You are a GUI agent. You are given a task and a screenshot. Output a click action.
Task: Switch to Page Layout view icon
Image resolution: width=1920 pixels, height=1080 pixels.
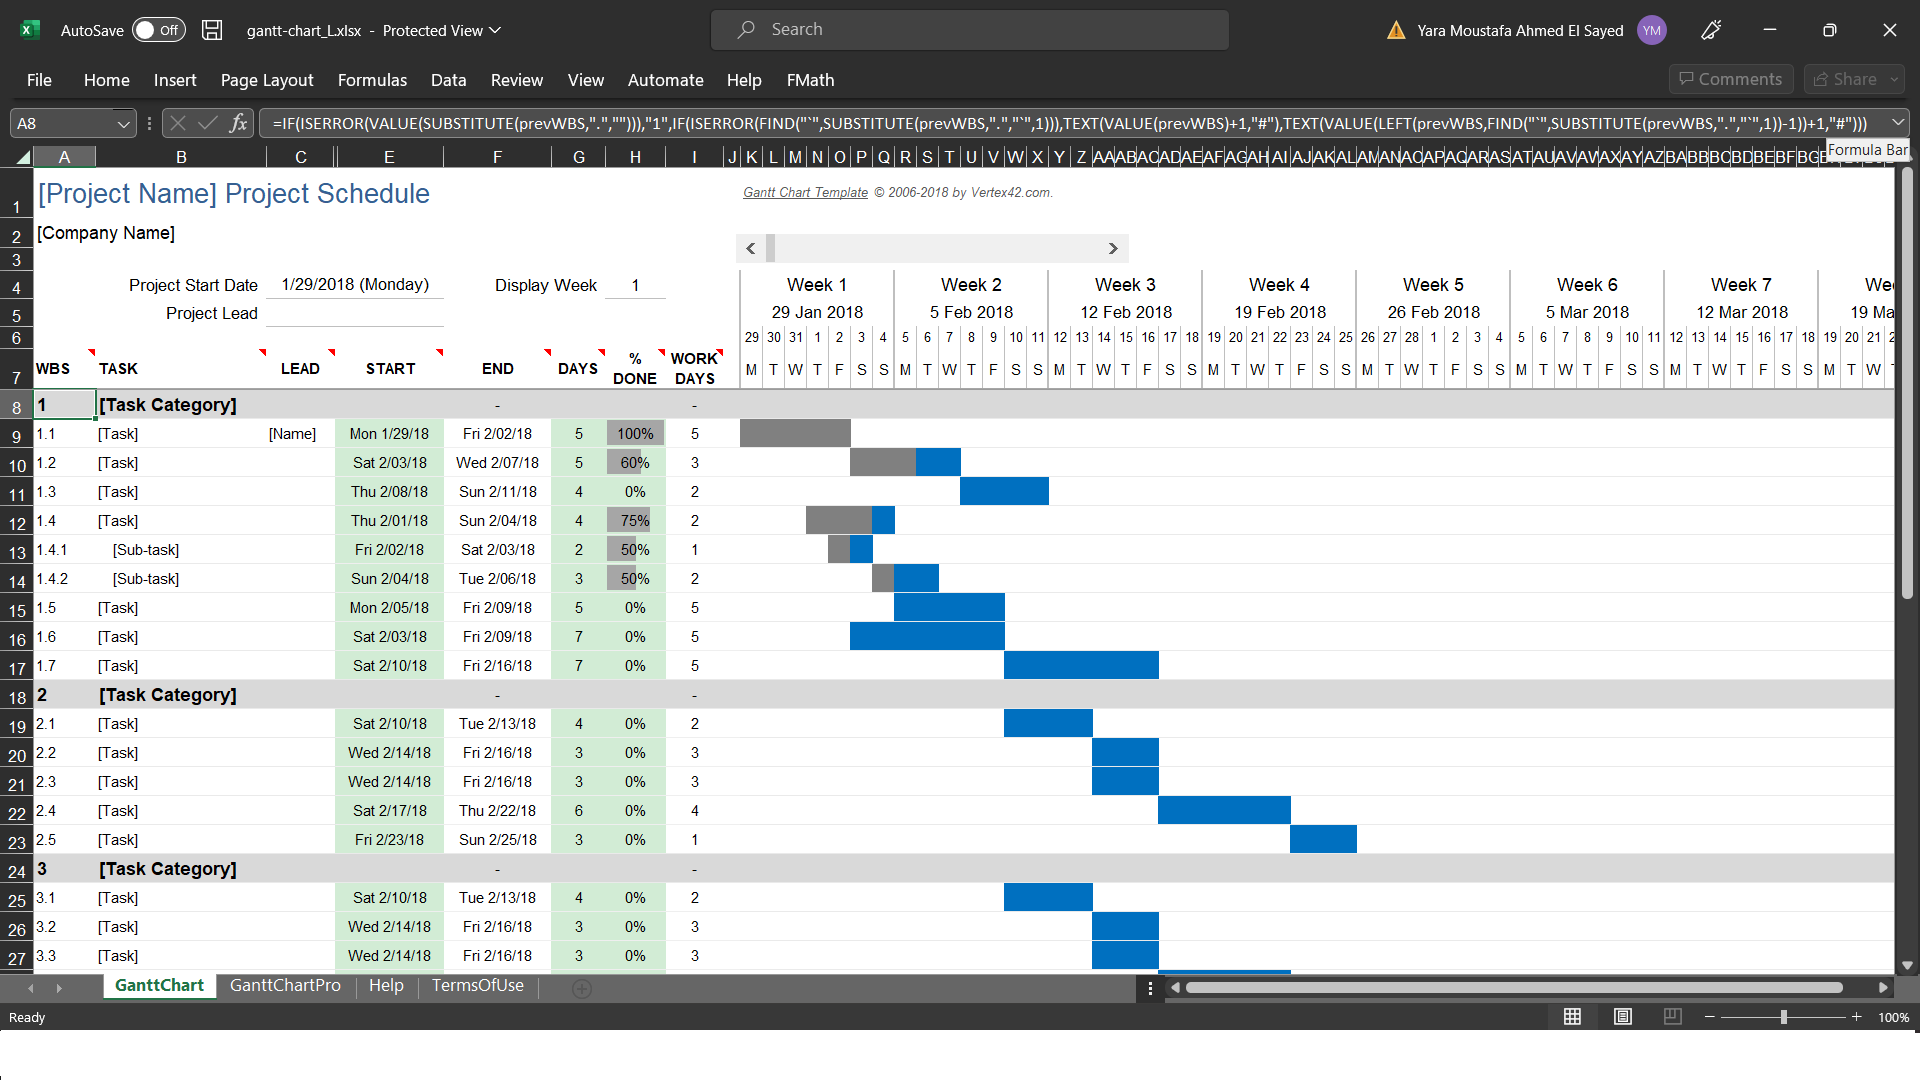click(x=1622, y=1017)
